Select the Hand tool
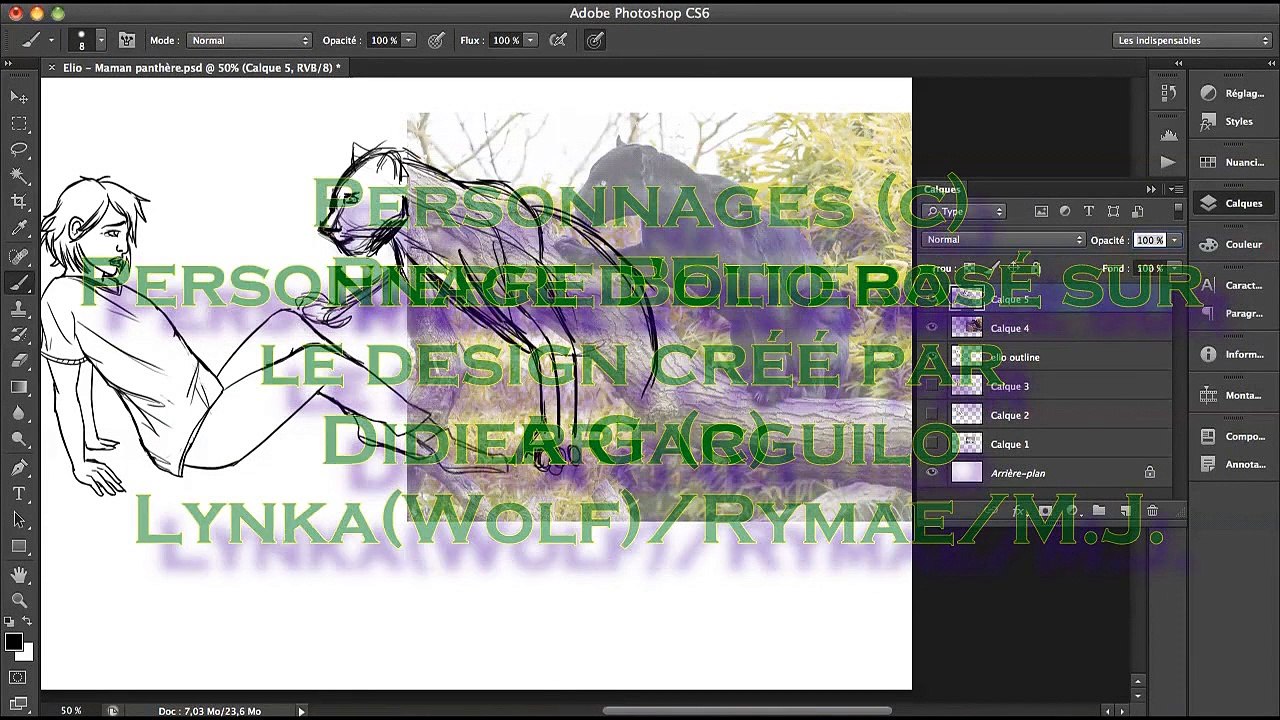The image size is (1280, 720). [x=19, y=575]
